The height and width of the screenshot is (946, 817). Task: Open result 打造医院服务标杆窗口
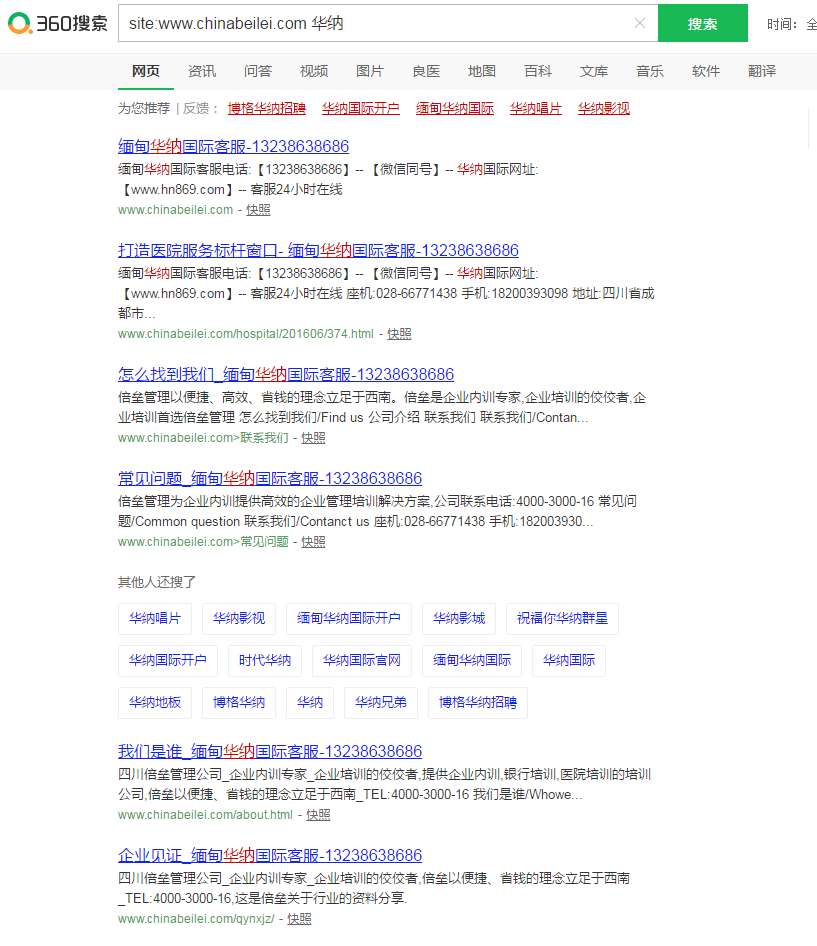[319, 250]
